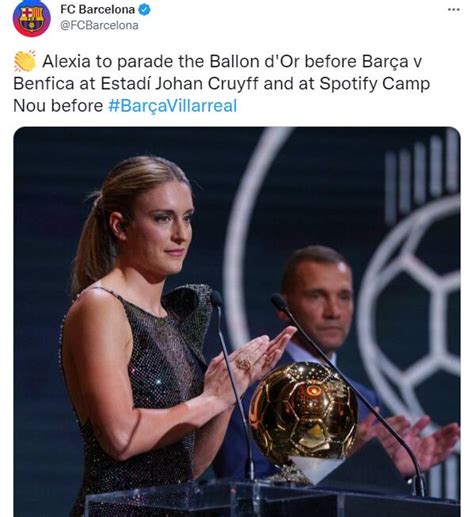Click the left microphone head in the photo

216,298
